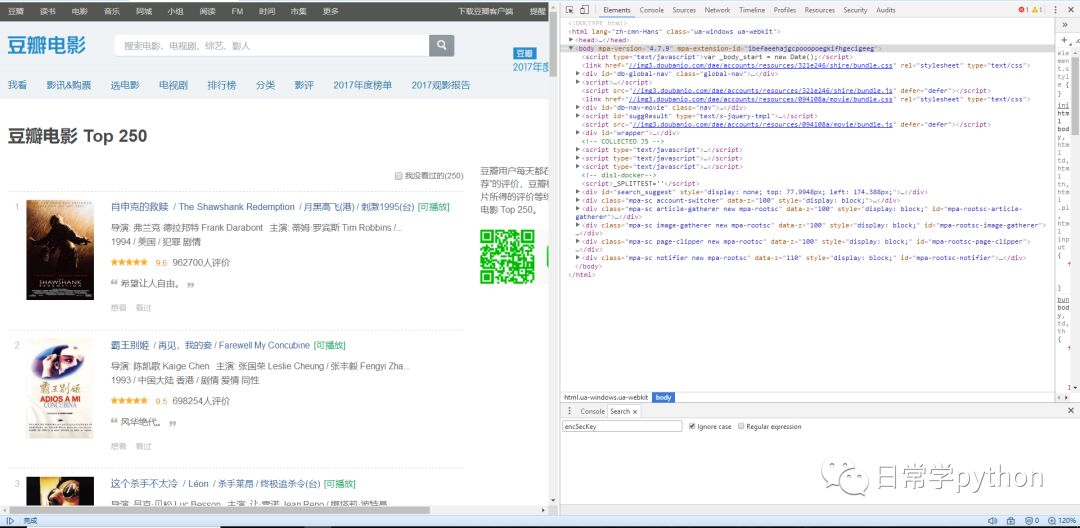This screenshot has height=528, width=1080.
Task: Open the Profiles tab
Action: (x=785, y=10)
